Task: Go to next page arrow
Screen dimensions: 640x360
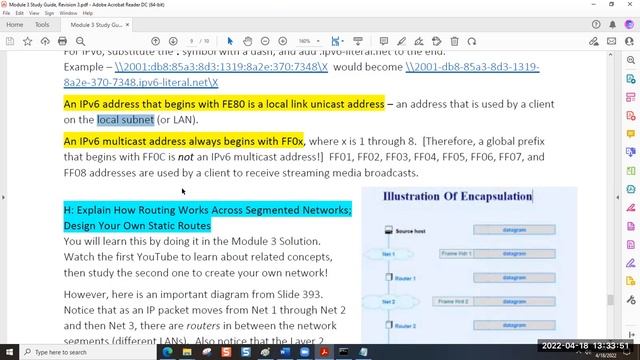Action: pyautogui.click(x=173, y=41)
